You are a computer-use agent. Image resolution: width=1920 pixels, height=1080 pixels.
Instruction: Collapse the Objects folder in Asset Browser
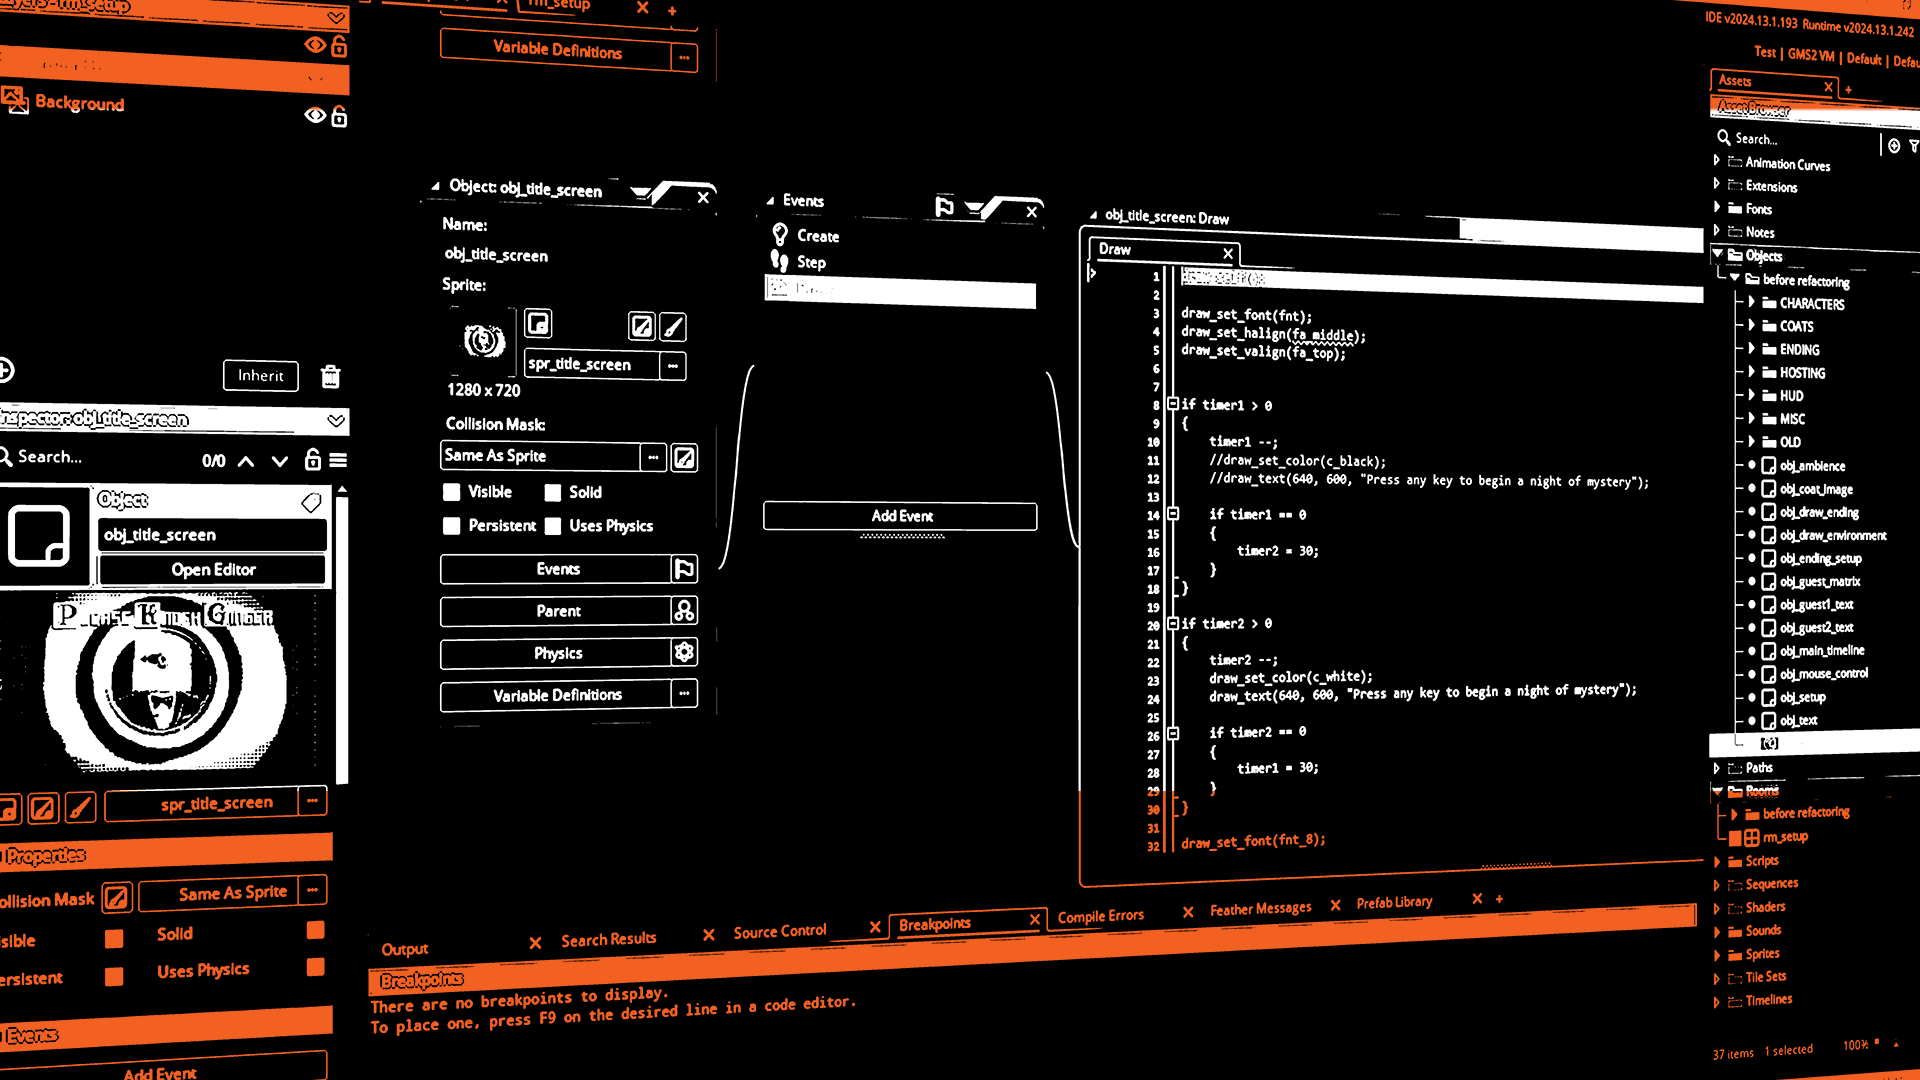[1718, 255]
